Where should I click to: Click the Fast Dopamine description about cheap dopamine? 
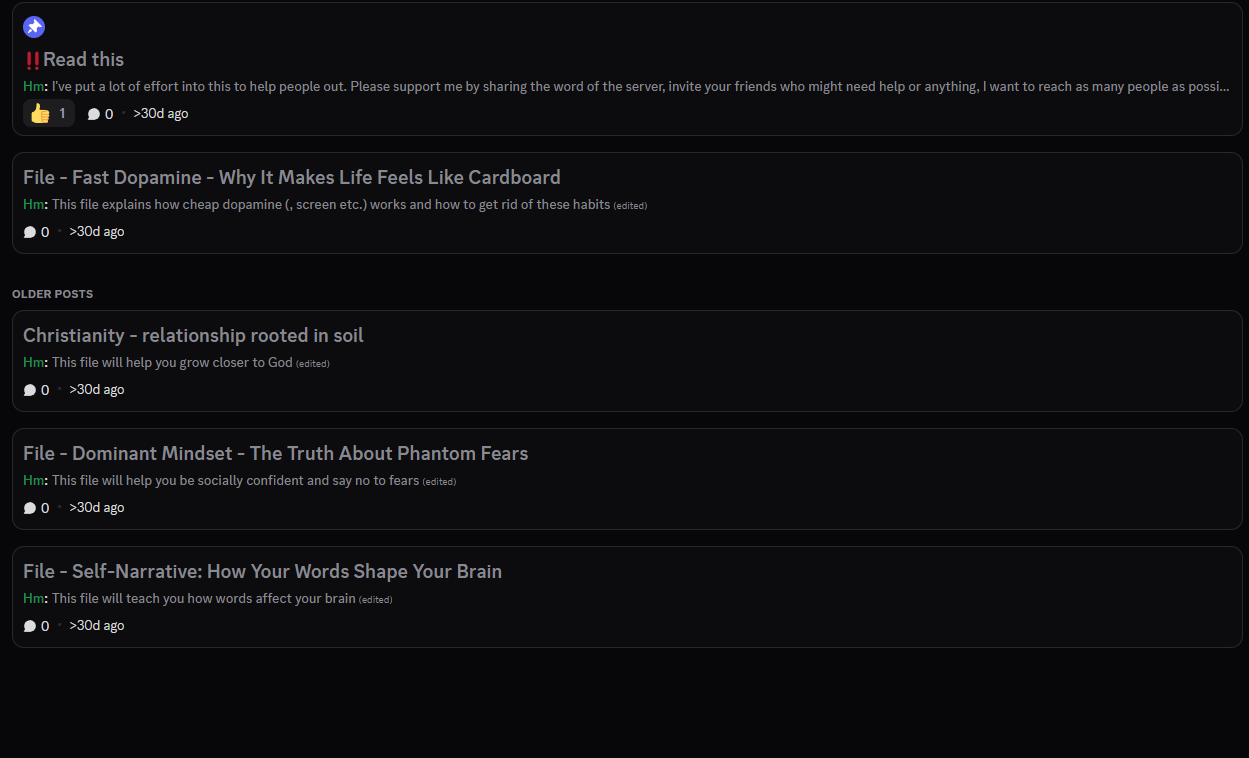coord(330,205)
